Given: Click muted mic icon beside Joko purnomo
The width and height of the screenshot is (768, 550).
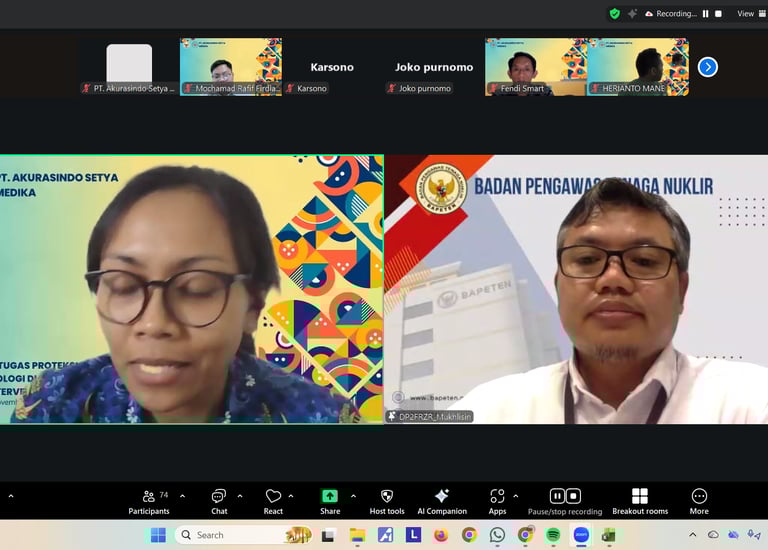Looking at the screenshot, I should click(x=391, y=89).
